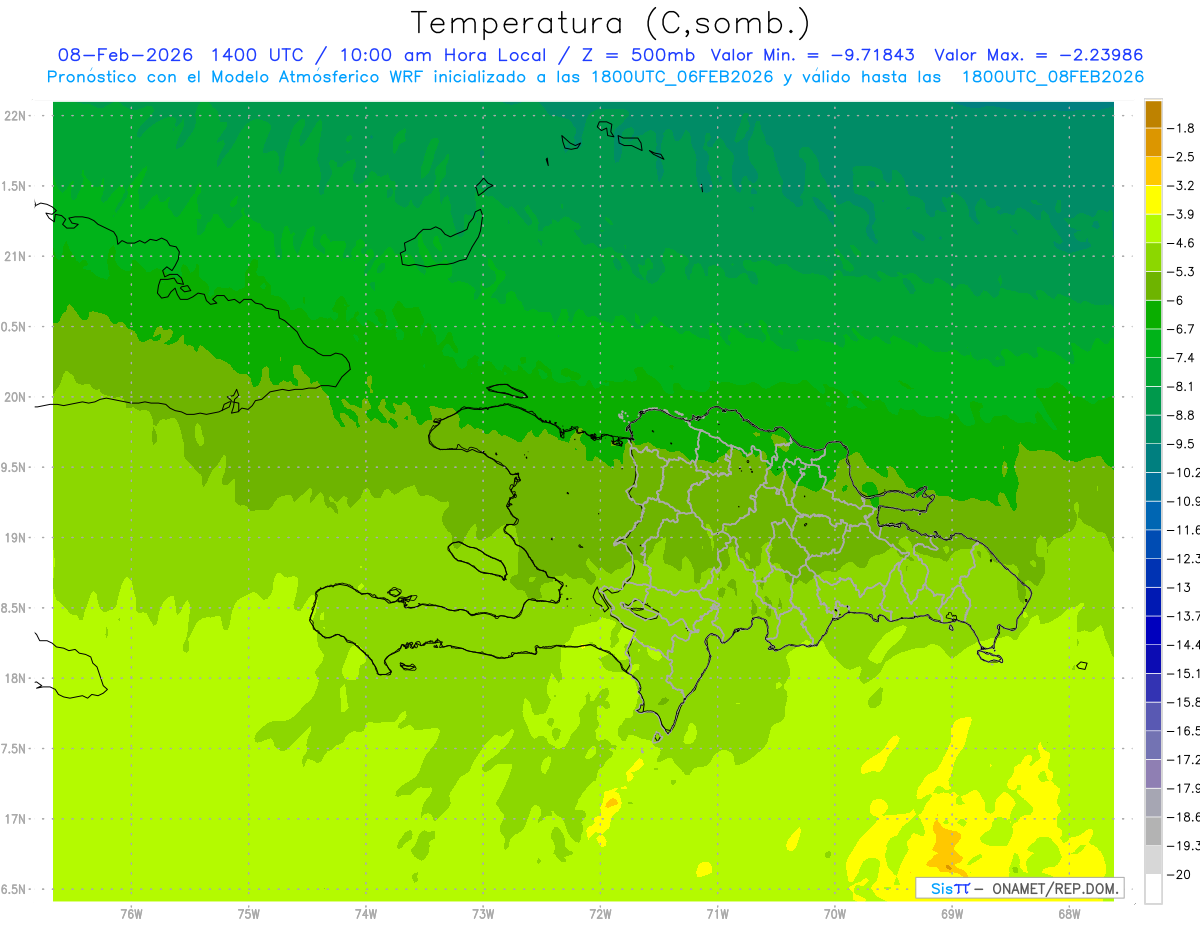This screenshot has height=927, width=1200.
Task: Click the 17N latitude axis label
Action: click(x=16, y=819)
